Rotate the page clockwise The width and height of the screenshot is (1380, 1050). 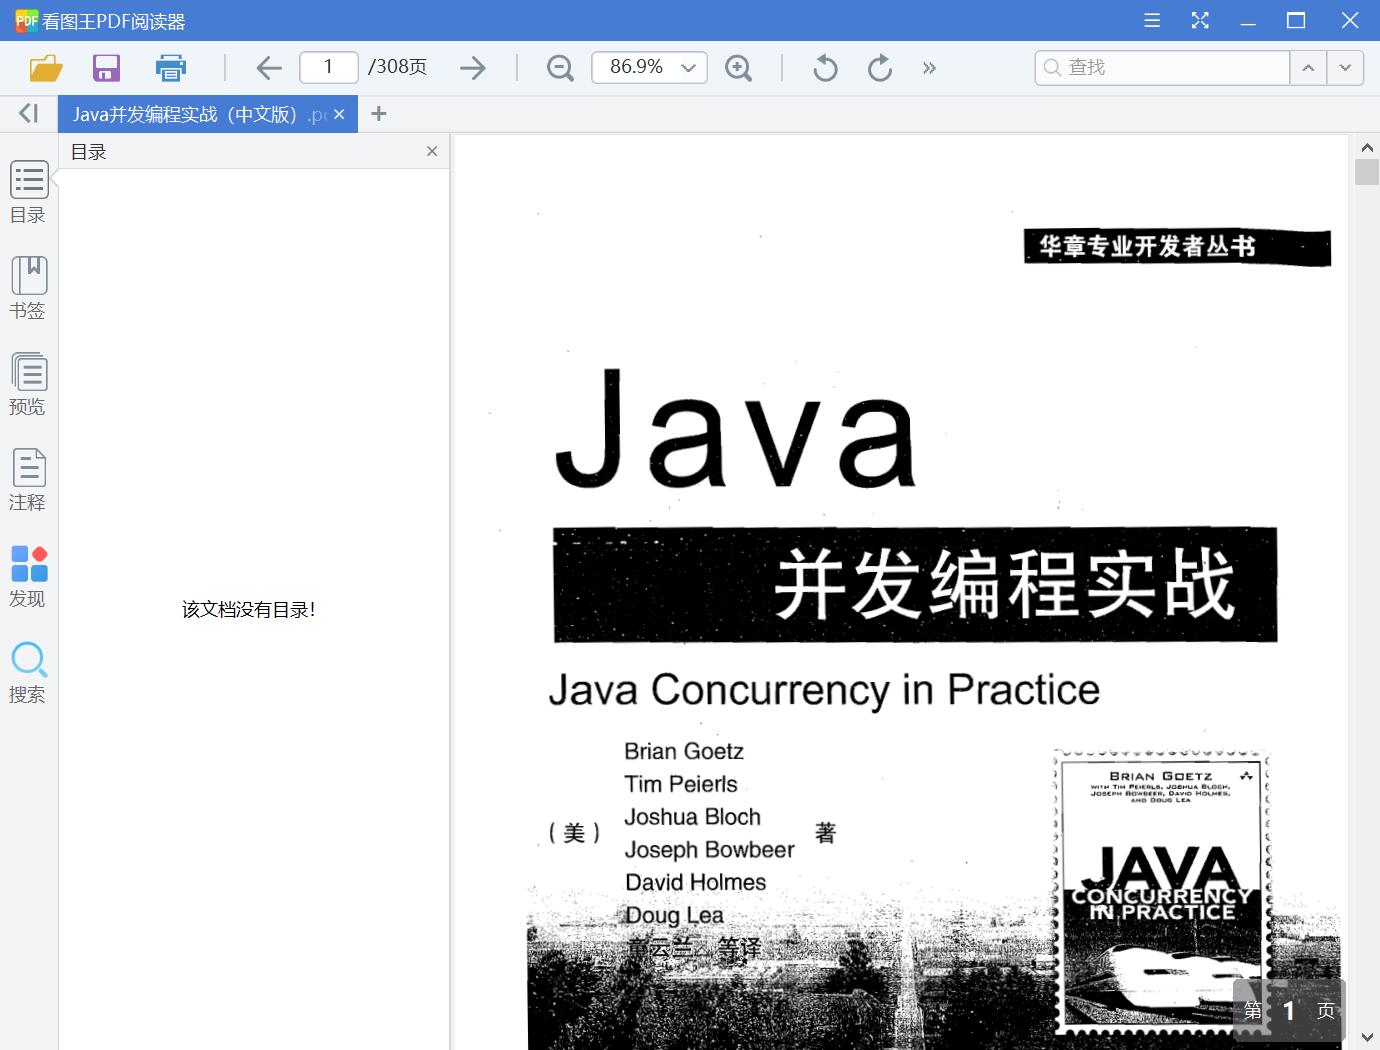(880, 67)
